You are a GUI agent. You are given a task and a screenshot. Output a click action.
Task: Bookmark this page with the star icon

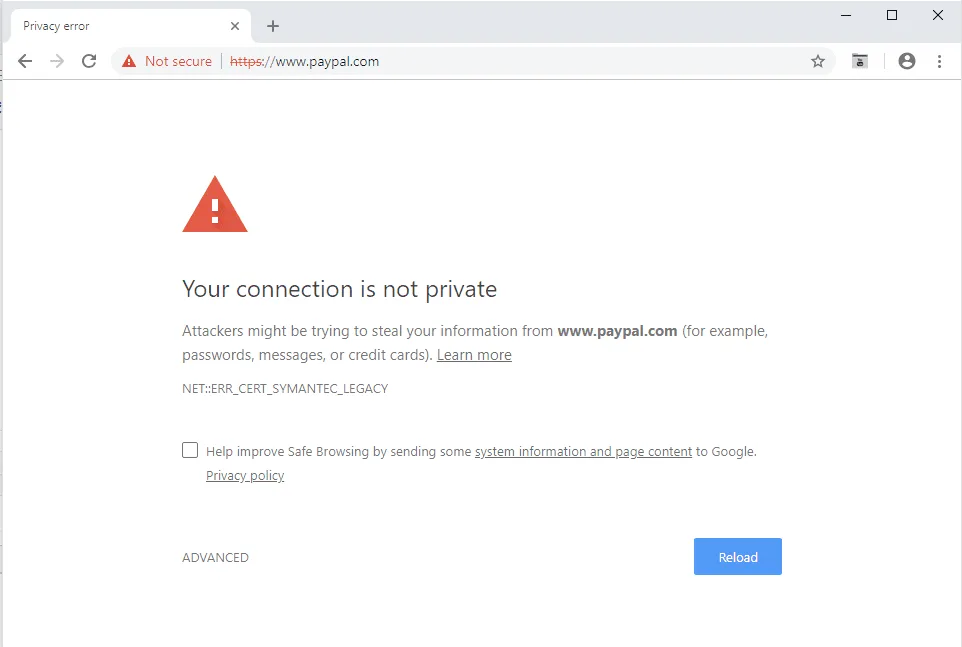click(818, 61)
